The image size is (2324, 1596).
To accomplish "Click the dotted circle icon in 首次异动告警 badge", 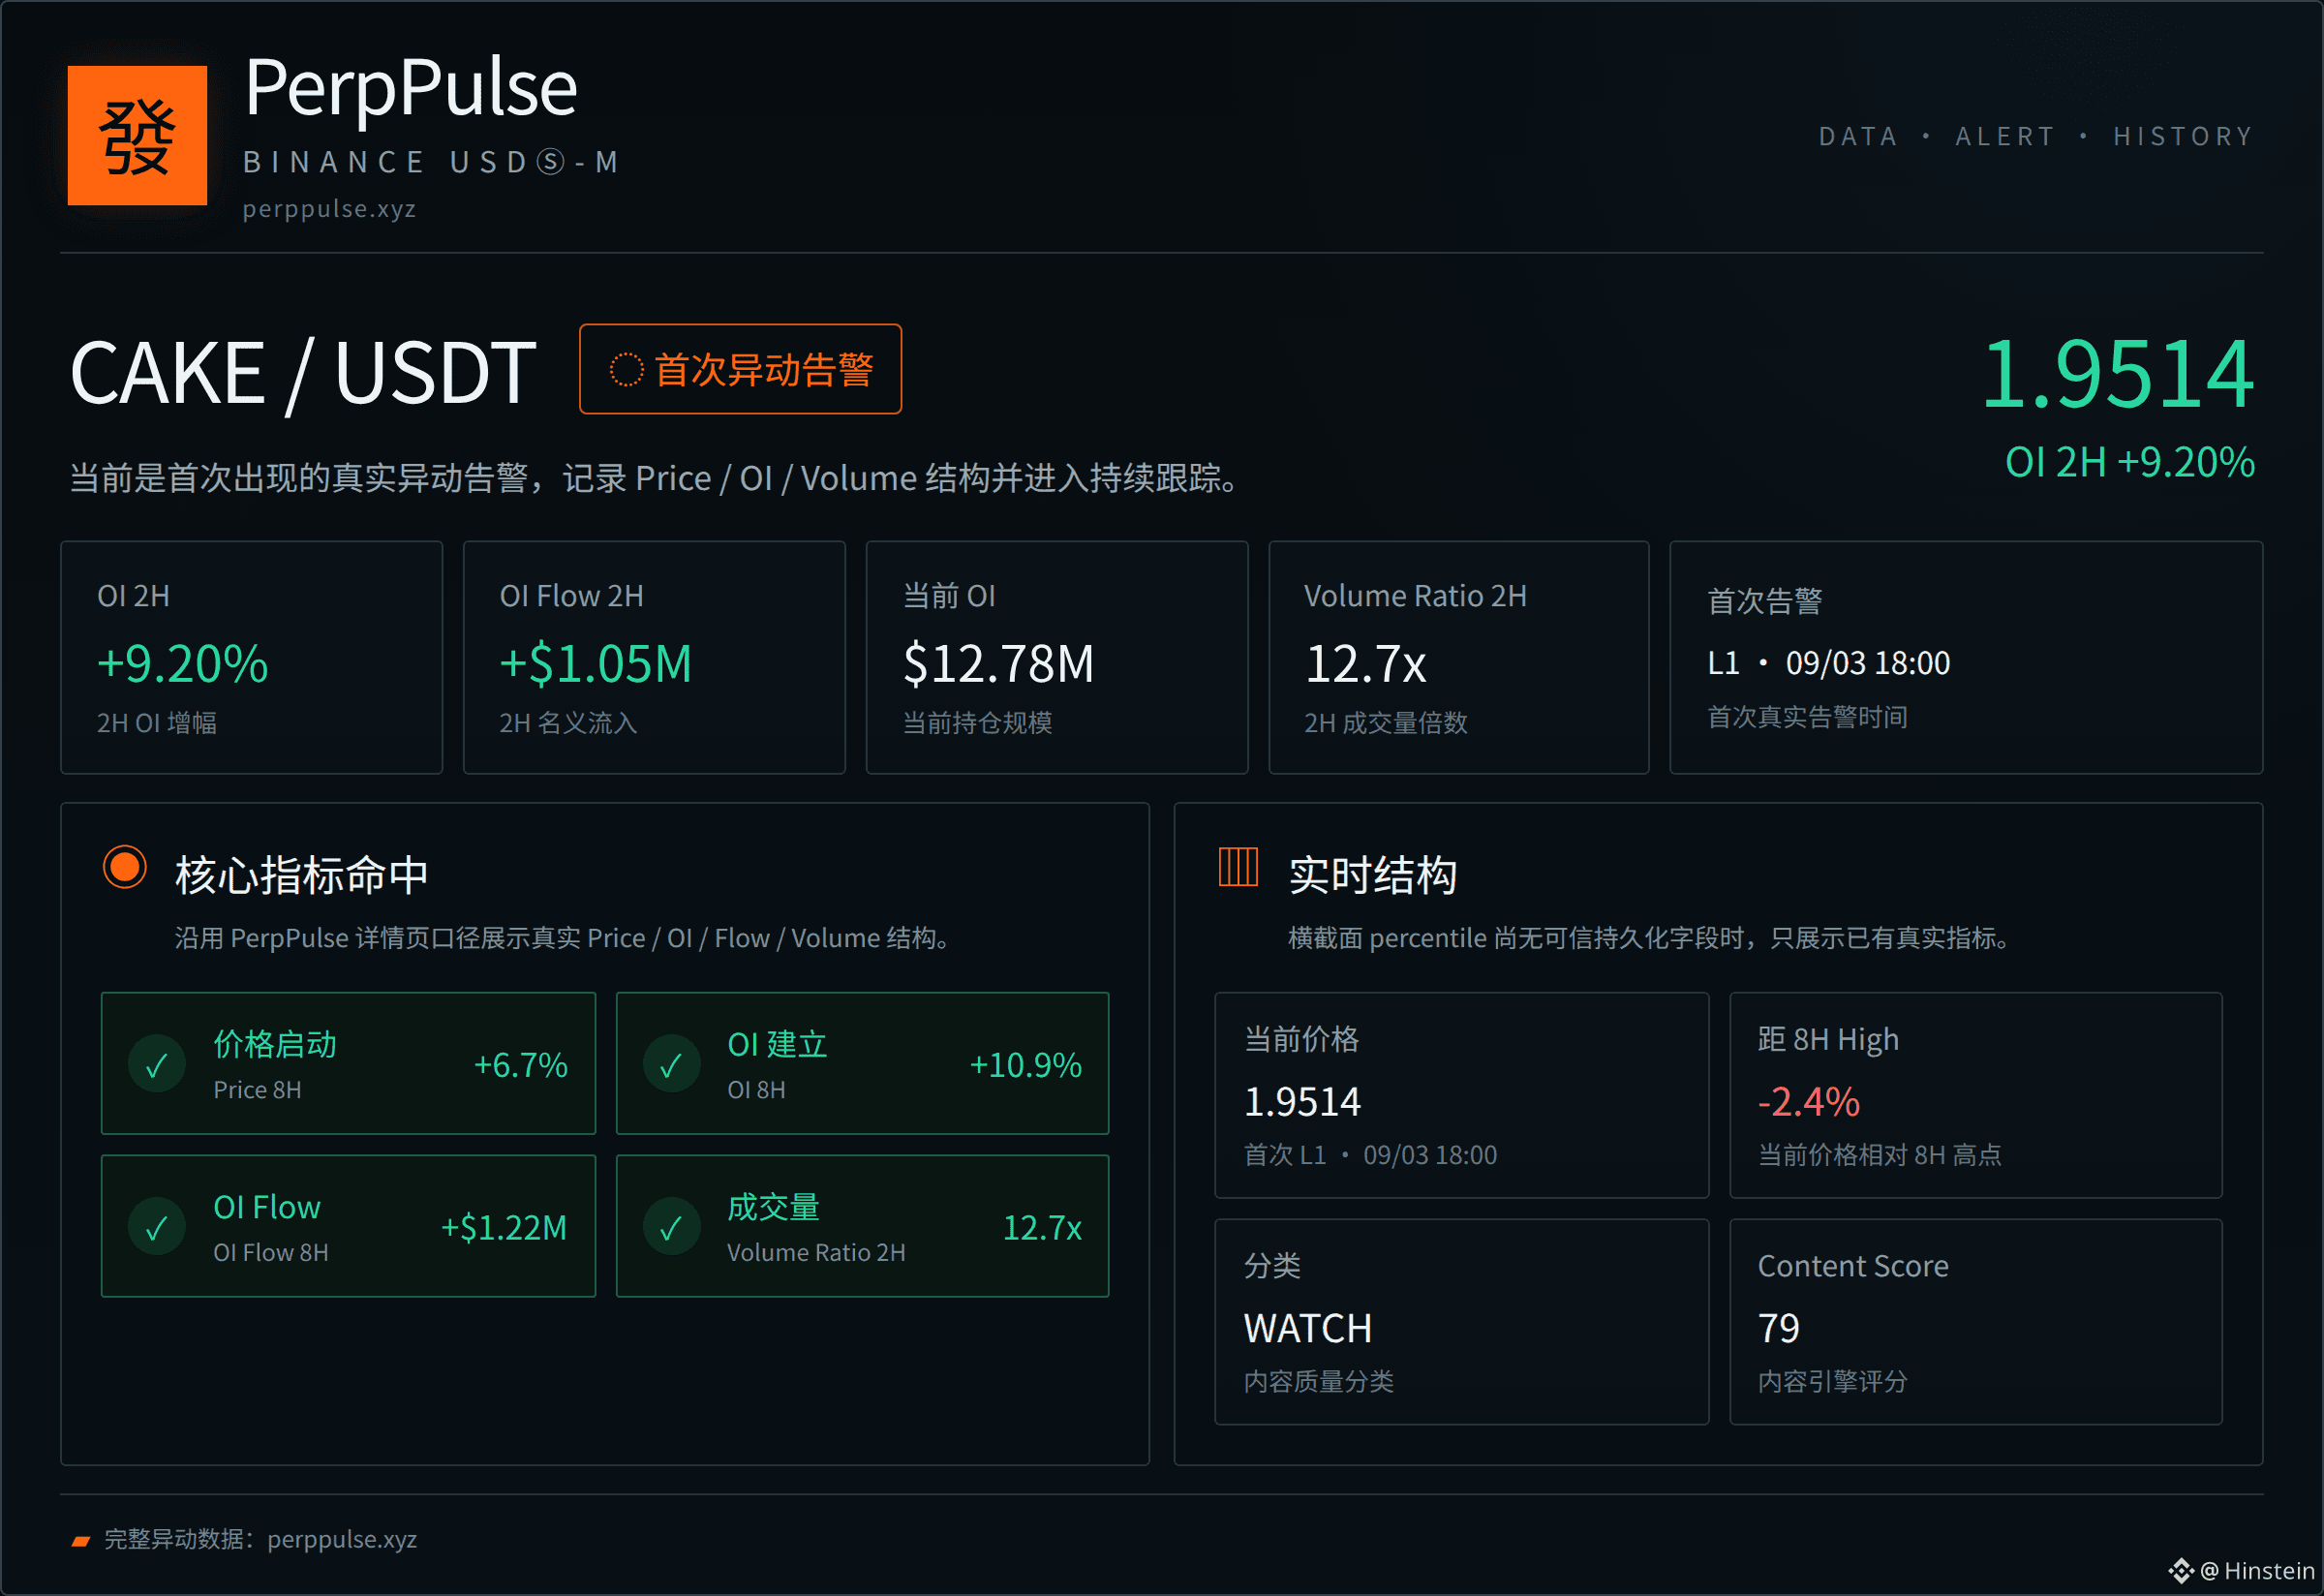I will 626,369.
